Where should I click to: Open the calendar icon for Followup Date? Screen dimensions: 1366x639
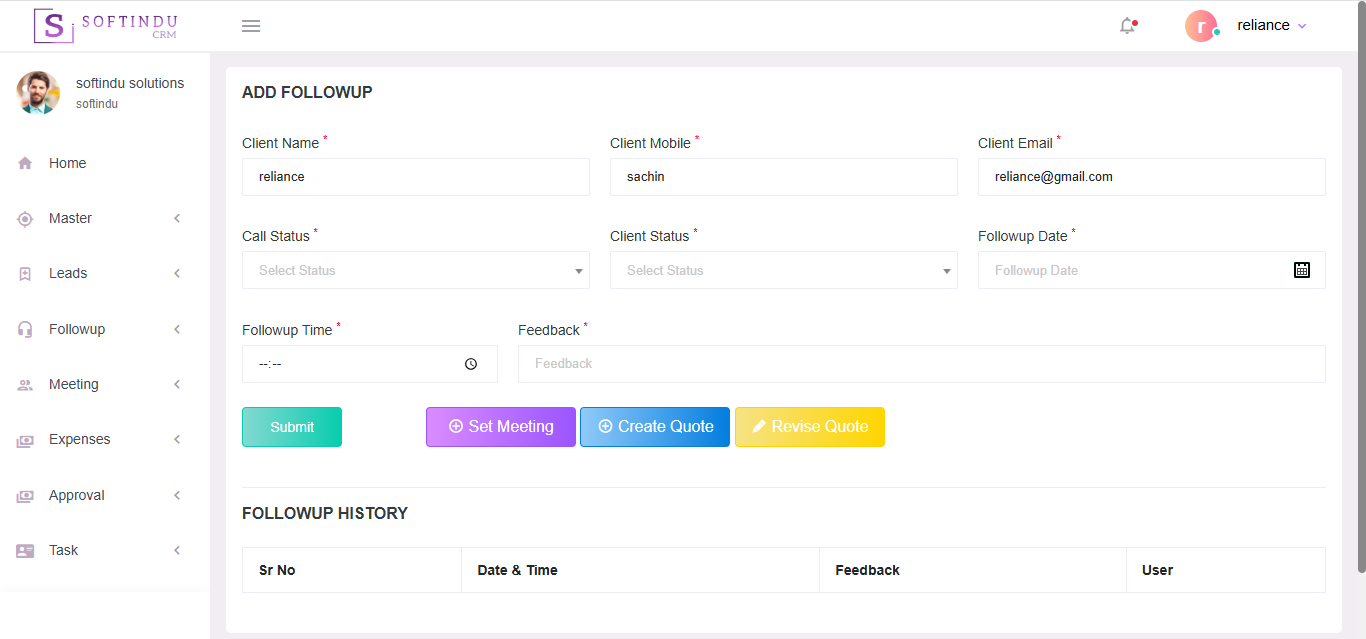1301,269
